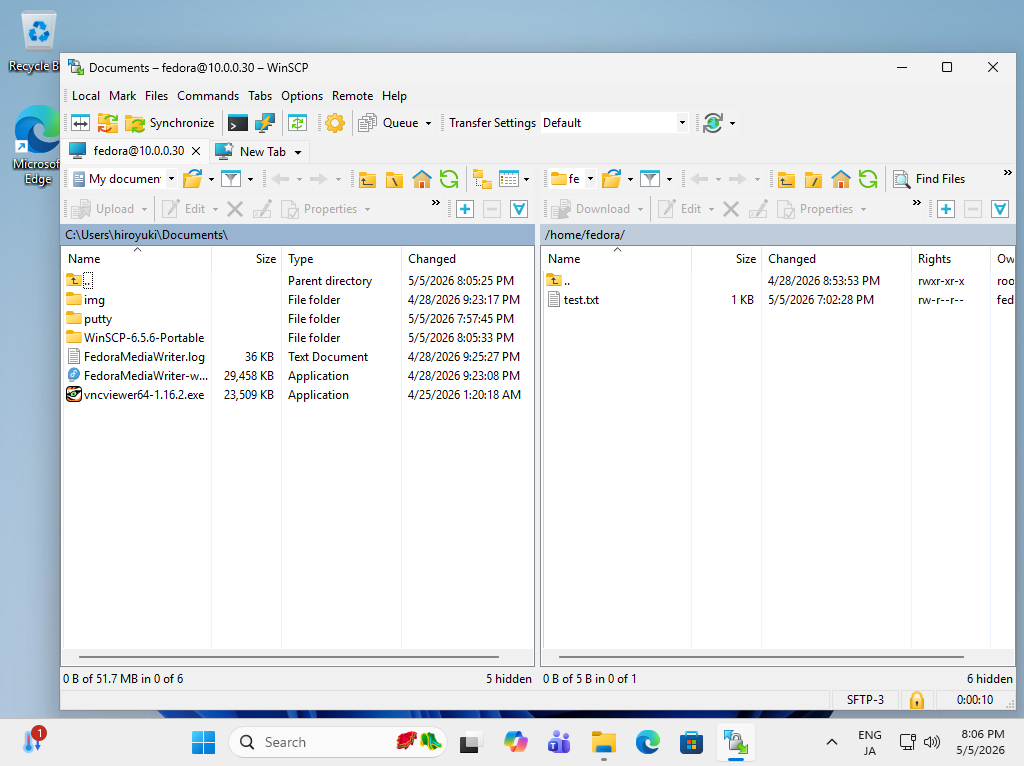Open the Files menu

click(156, 96)
